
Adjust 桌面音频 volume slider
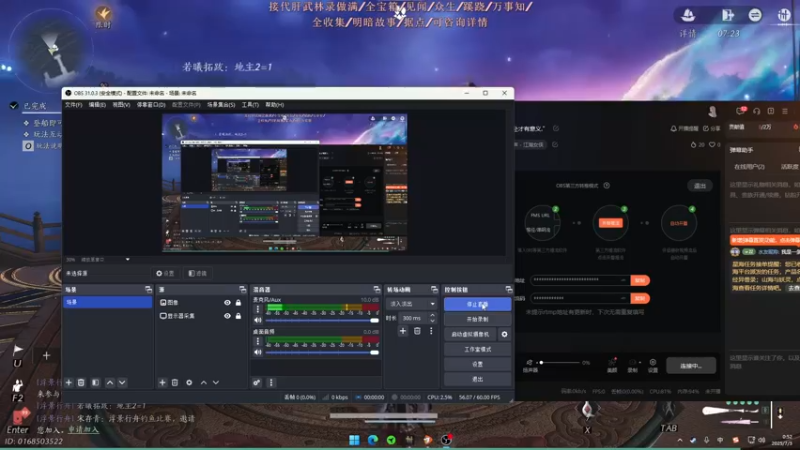tap(322, 352)
